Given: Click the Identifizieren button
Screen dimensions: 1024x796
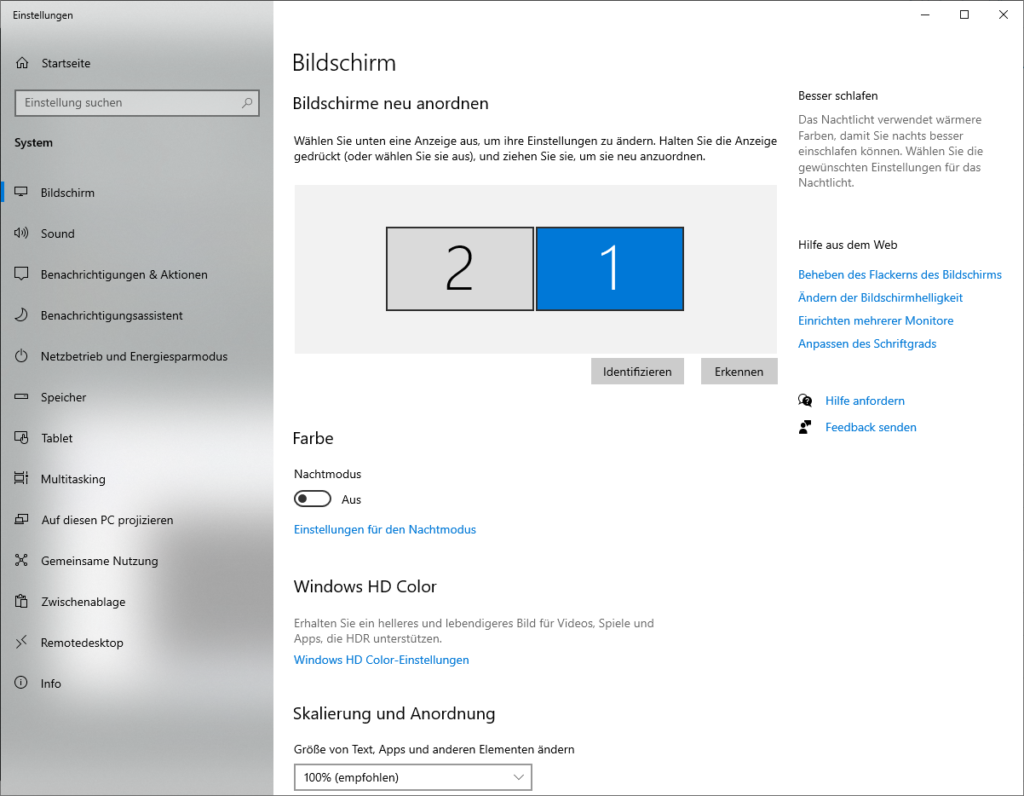Looking at the screenshot, I should point(637,371).
